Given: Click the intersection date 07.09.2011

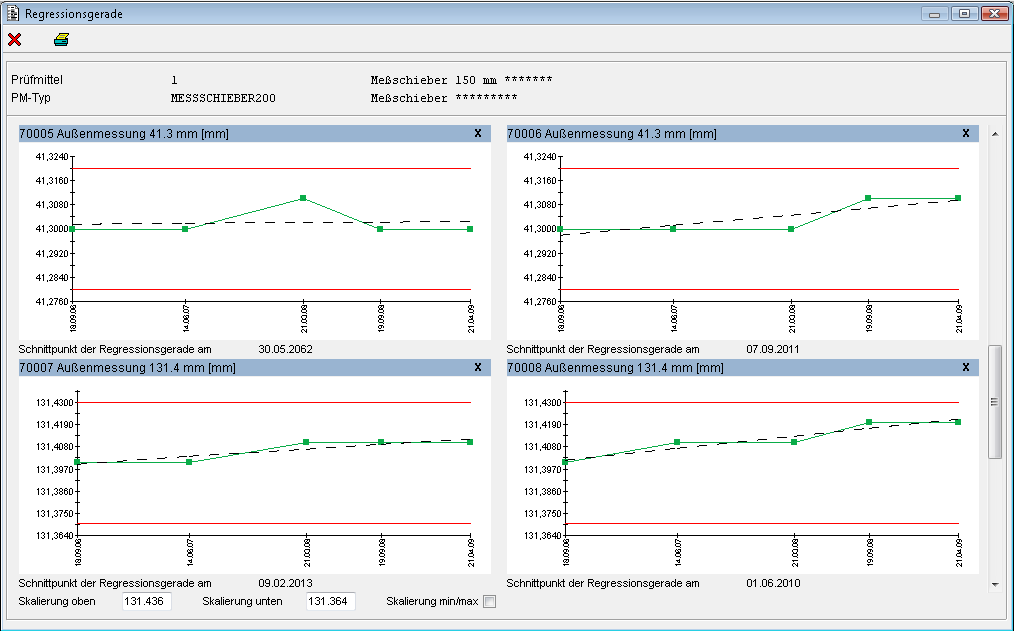Looking at the screenshot, I should coord(773,349).
